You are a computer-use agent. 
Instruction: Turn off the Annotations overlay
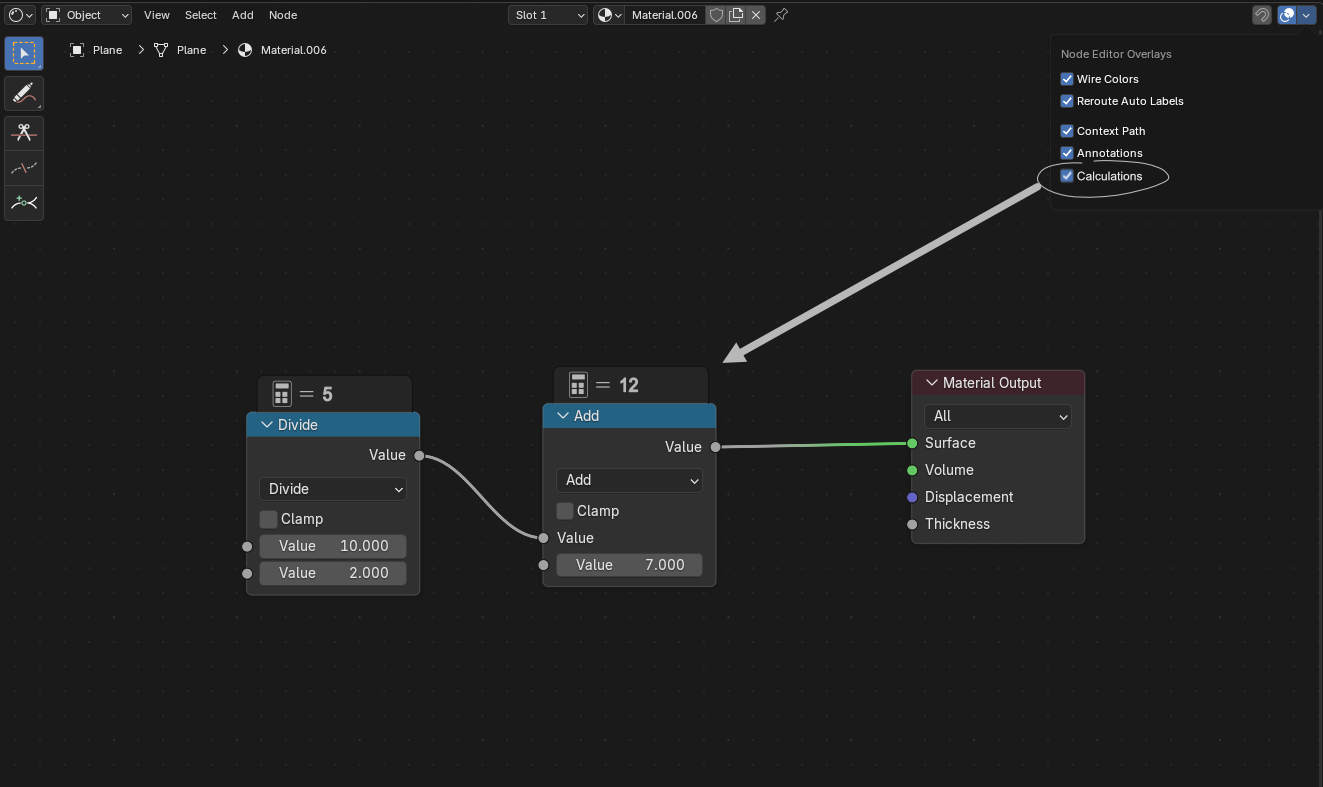1067,153
